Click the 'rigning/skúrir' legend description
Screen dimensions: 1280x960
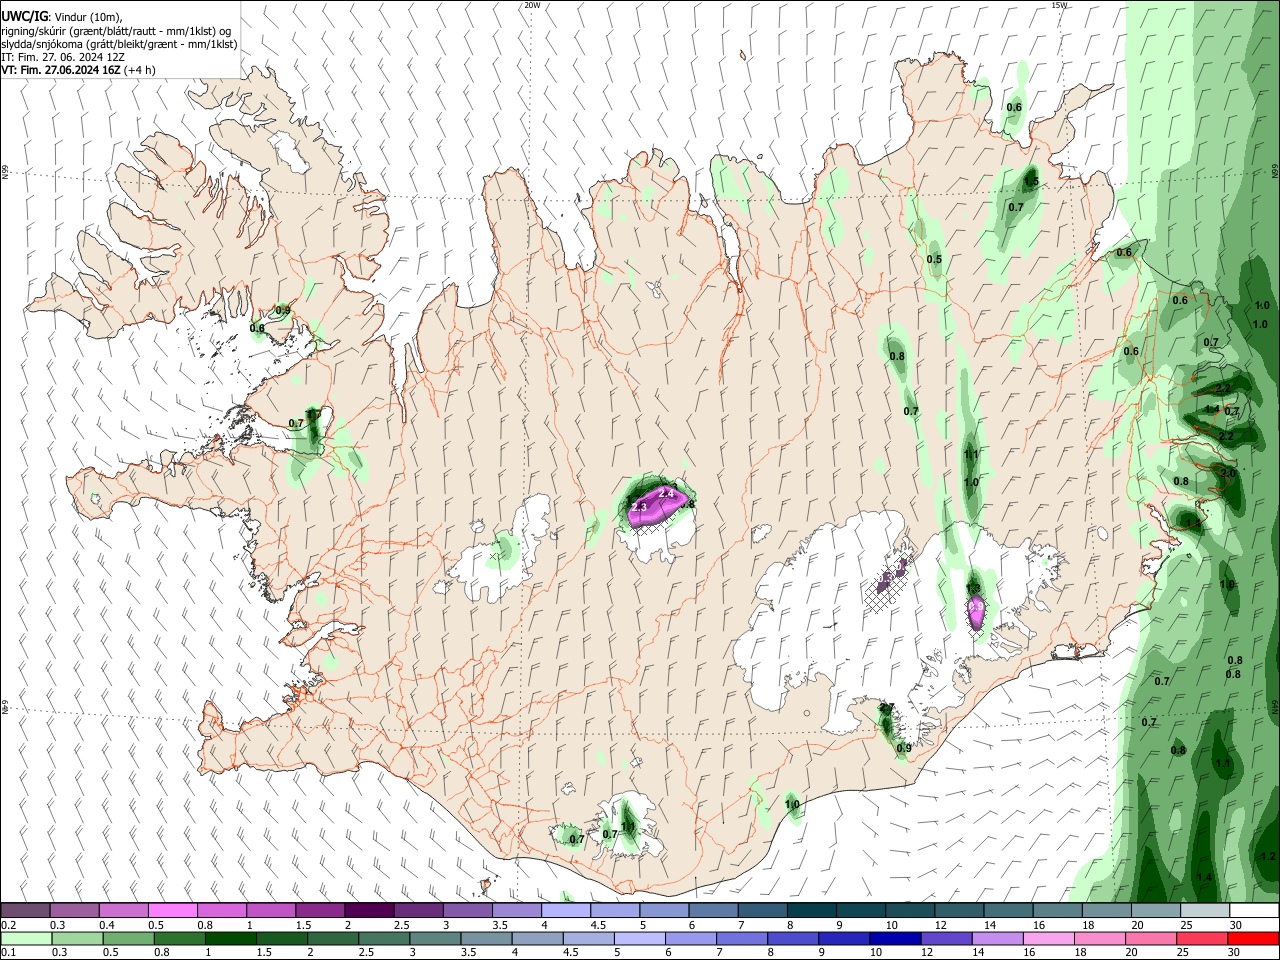[x=116, y=30]
